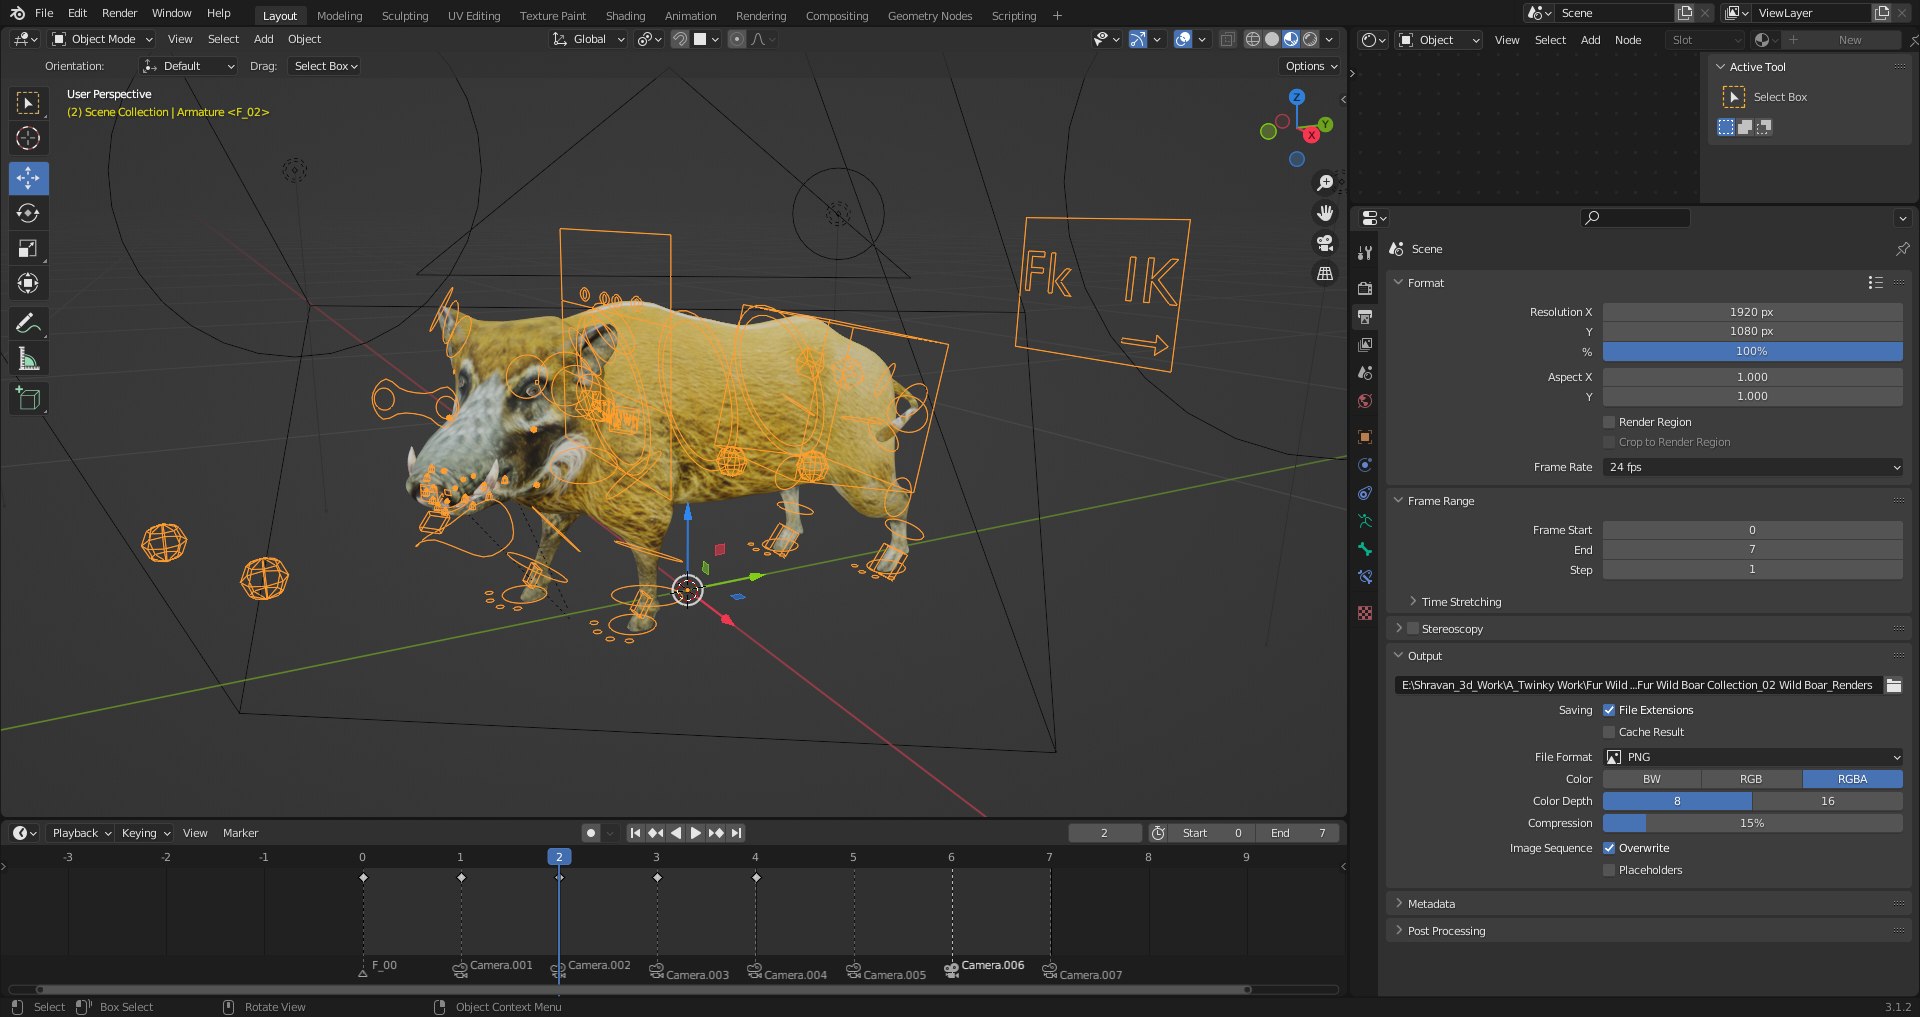Play animation forward
This screenshot has height=1017, width=1920.
coord(696,833)
